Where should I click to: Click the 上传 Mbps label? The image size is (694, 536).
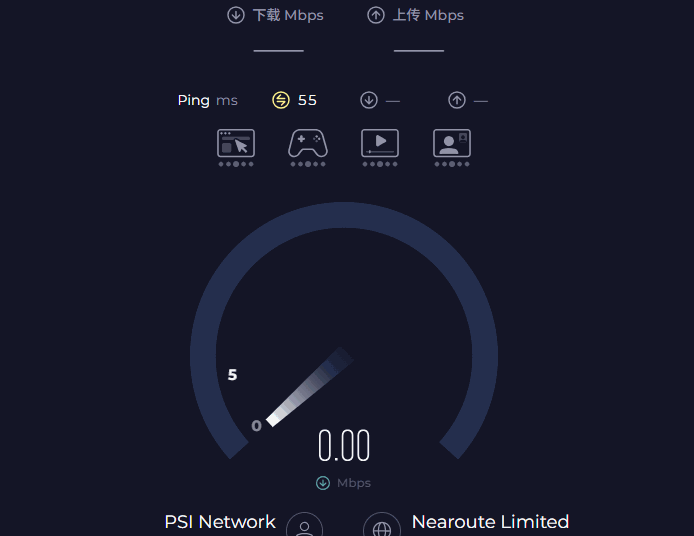428,15
